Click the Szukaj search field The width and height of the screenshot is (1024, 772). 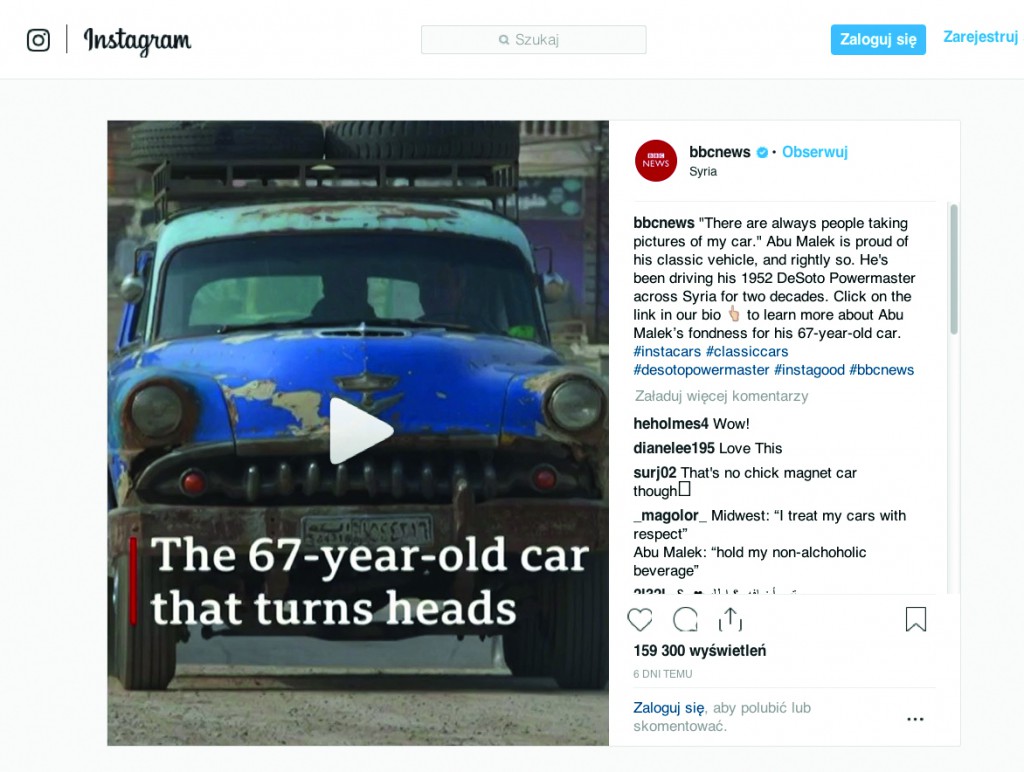coord(534,40)
